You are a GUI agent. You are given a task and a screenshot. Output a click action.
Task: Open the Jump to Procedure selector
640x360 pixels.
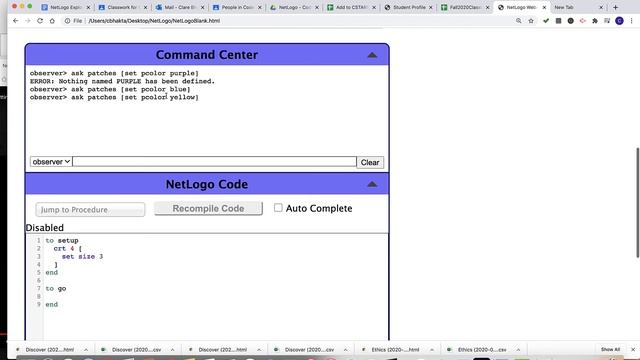tap(90, 209)
